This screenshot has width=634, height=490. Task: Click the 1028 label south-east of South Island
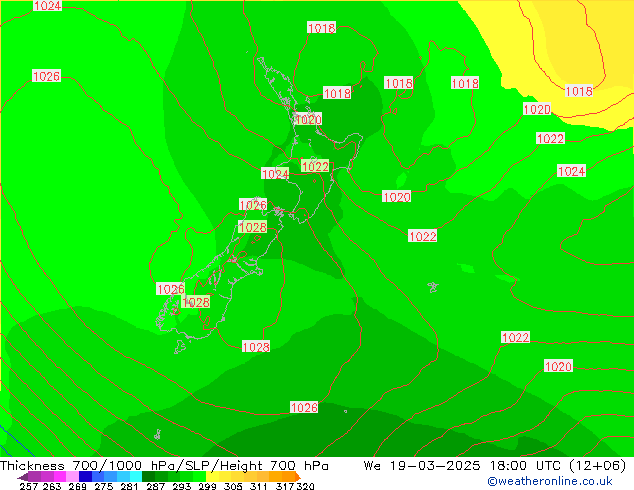256,346
